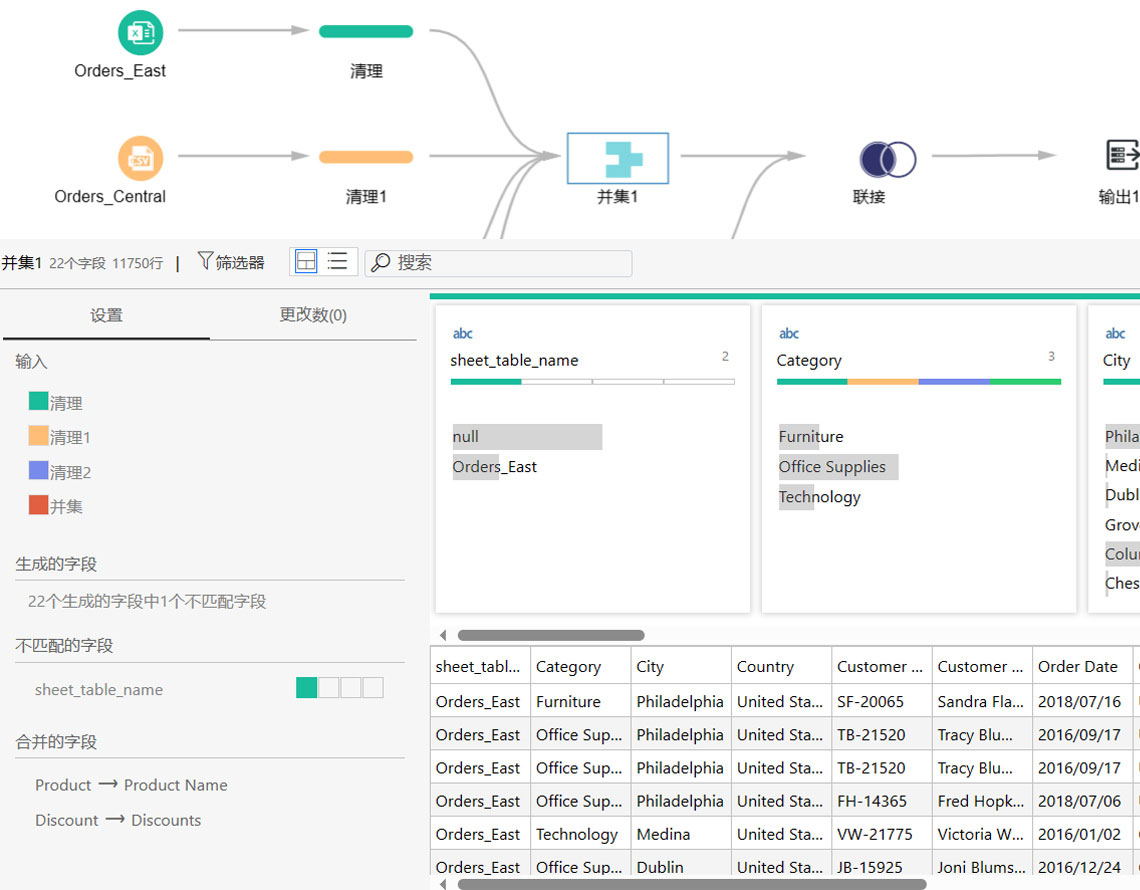Select the Orders_East Excel input node

[x=140, y=33]
